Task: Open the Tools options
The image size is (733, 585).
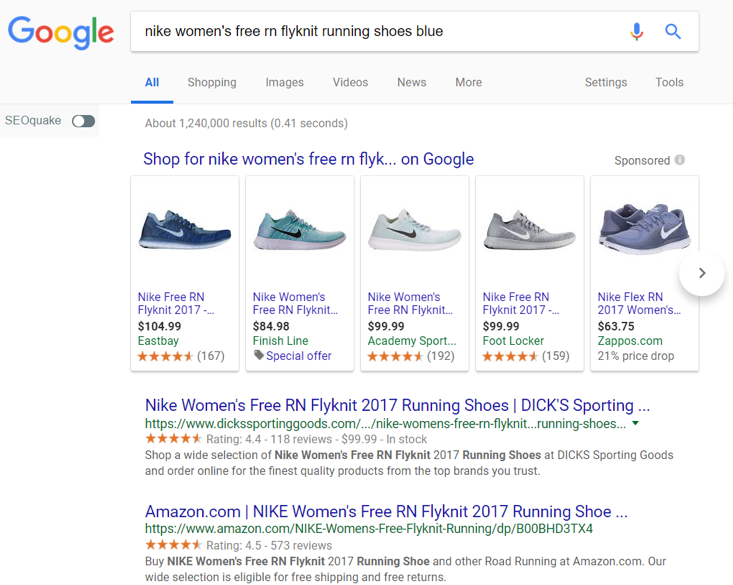Action: click(x=669, y=82)
